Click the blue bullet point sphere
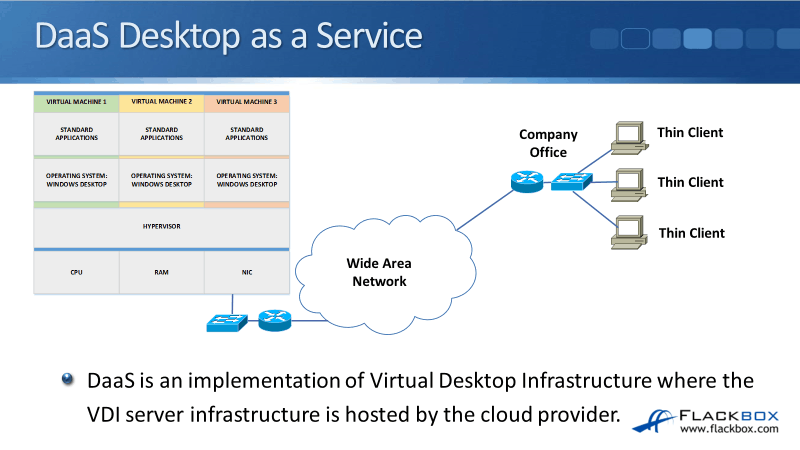Screen dimensions: 800x450 click(x=67, y=379)
